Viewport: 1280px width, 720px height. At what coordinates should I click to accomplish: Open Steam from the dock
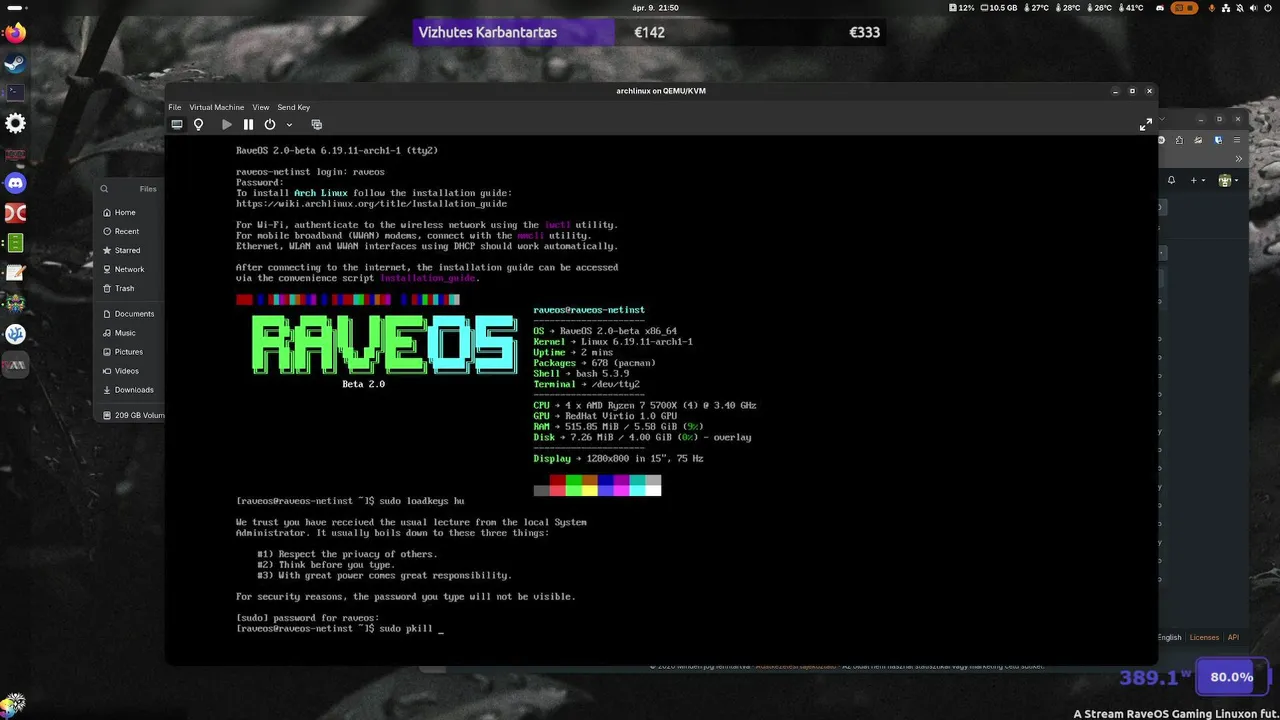[x=15, y=63]
